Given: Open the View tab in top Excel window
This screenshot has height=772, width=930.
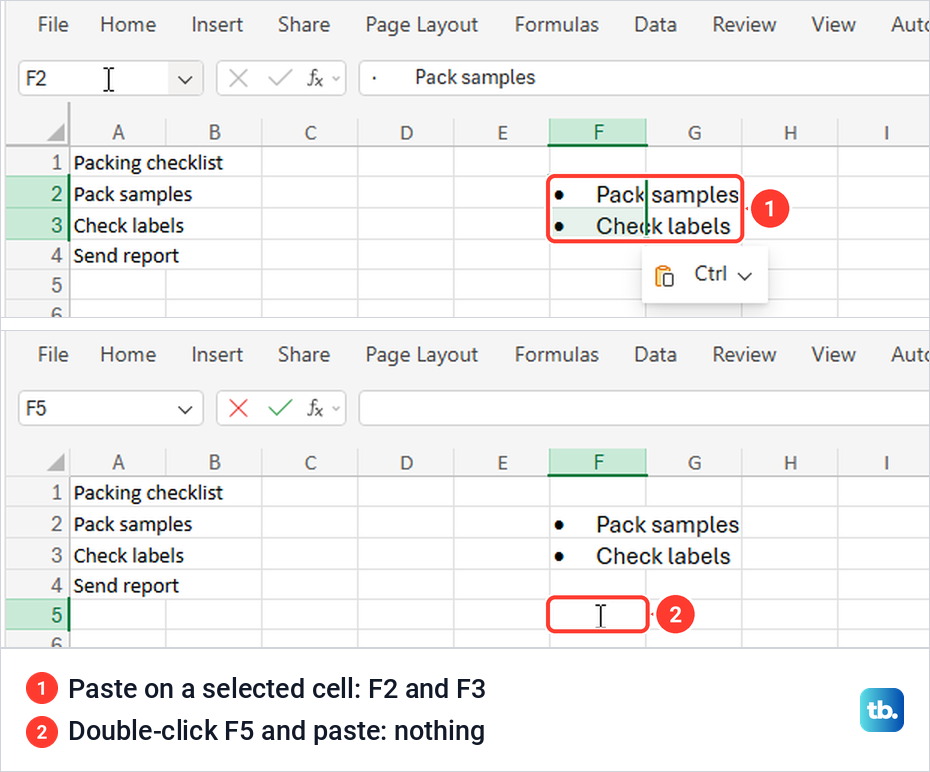Looking at the screenshot, I should (833, 24).
